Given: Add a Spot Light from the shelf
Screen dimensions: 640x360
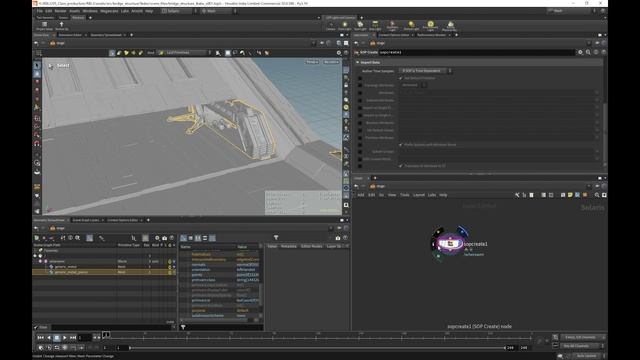Looking at the screenshot, I should (x=360, y=26).
